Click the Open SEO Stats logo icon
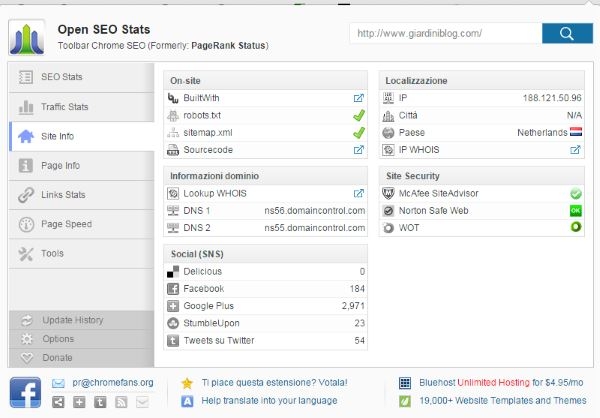This screenshot has height=418, width=600. (26, 38)
